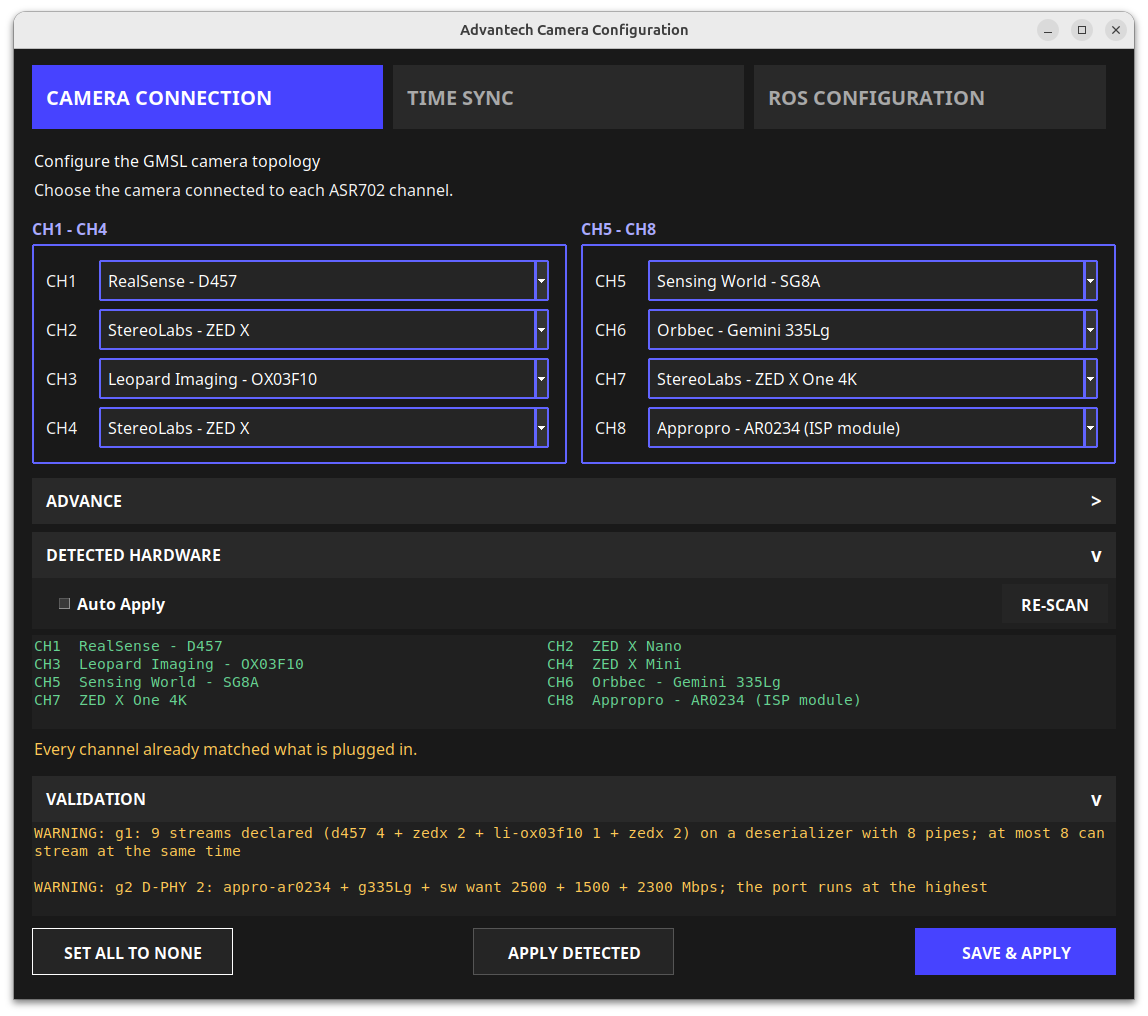
Task: Click detected entry 'CH3 Leopard Imaging - OX03F10'
Action: click(169, 664)
